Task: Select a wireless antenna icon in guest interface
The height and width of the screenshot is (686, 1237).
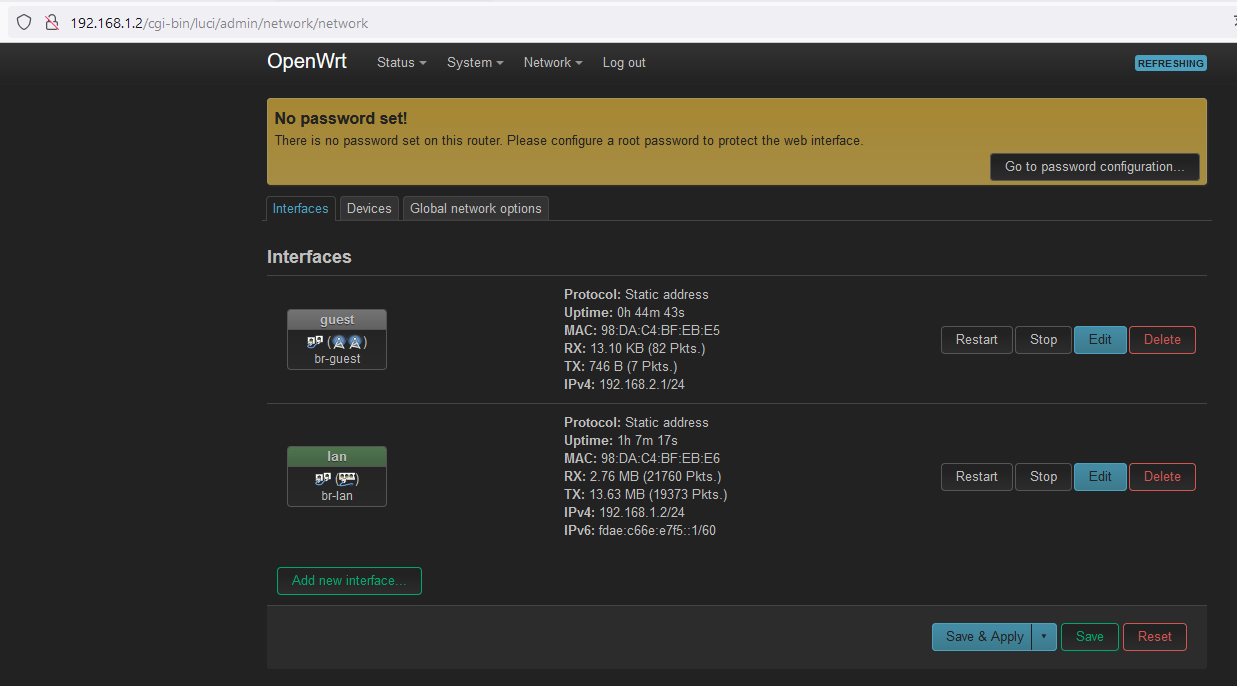Action: click(x=339, y=342)
